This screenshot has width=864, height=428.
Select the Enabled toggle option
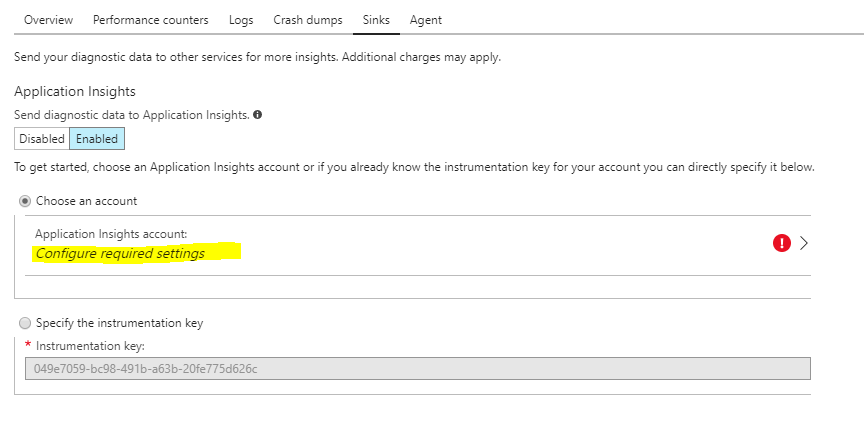tap(97, 139)
